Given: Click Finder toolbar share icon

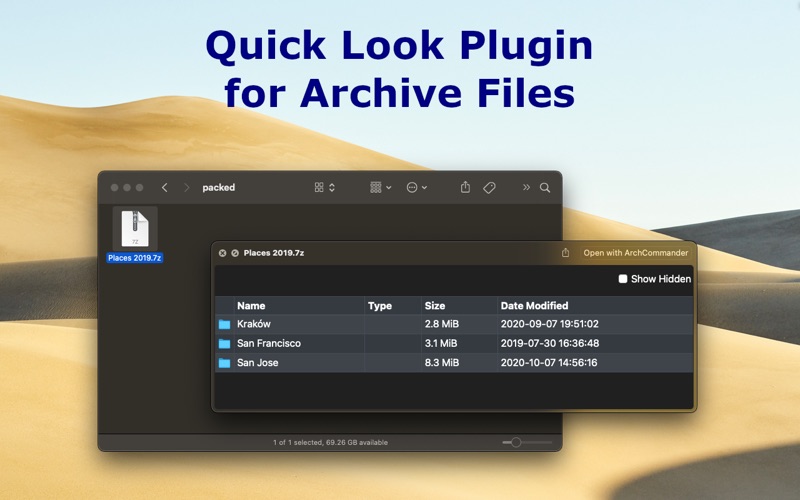Looking at the screenshot, I should (465, 187).
